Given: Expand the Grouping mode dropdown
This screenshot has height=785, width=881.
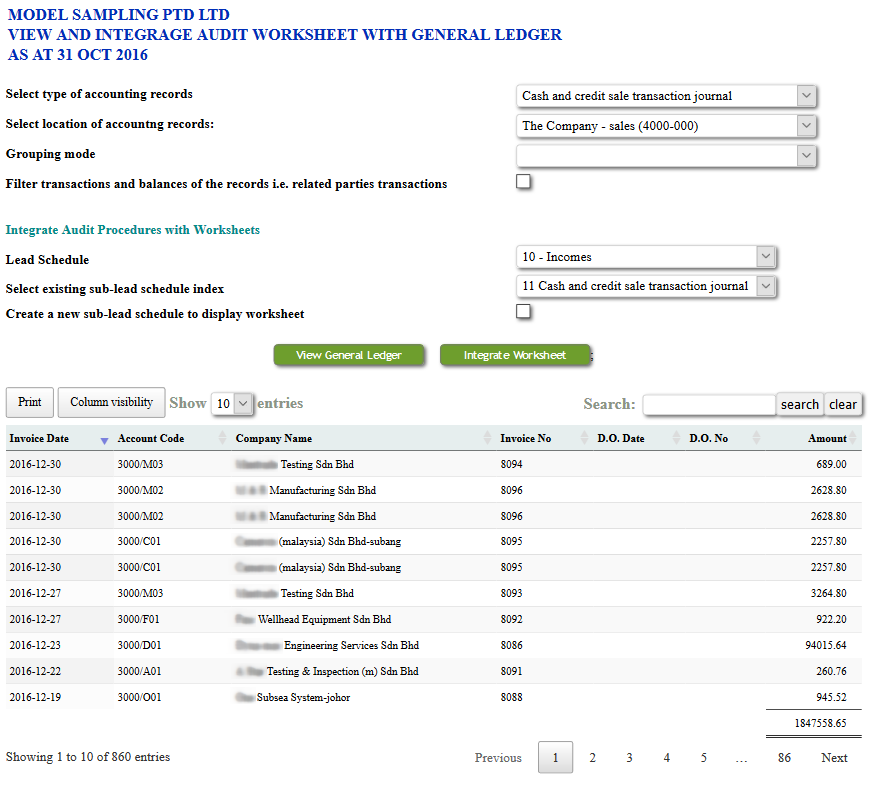Looking at the screenshot, I should pyautogui.click(x=667, y=155).
